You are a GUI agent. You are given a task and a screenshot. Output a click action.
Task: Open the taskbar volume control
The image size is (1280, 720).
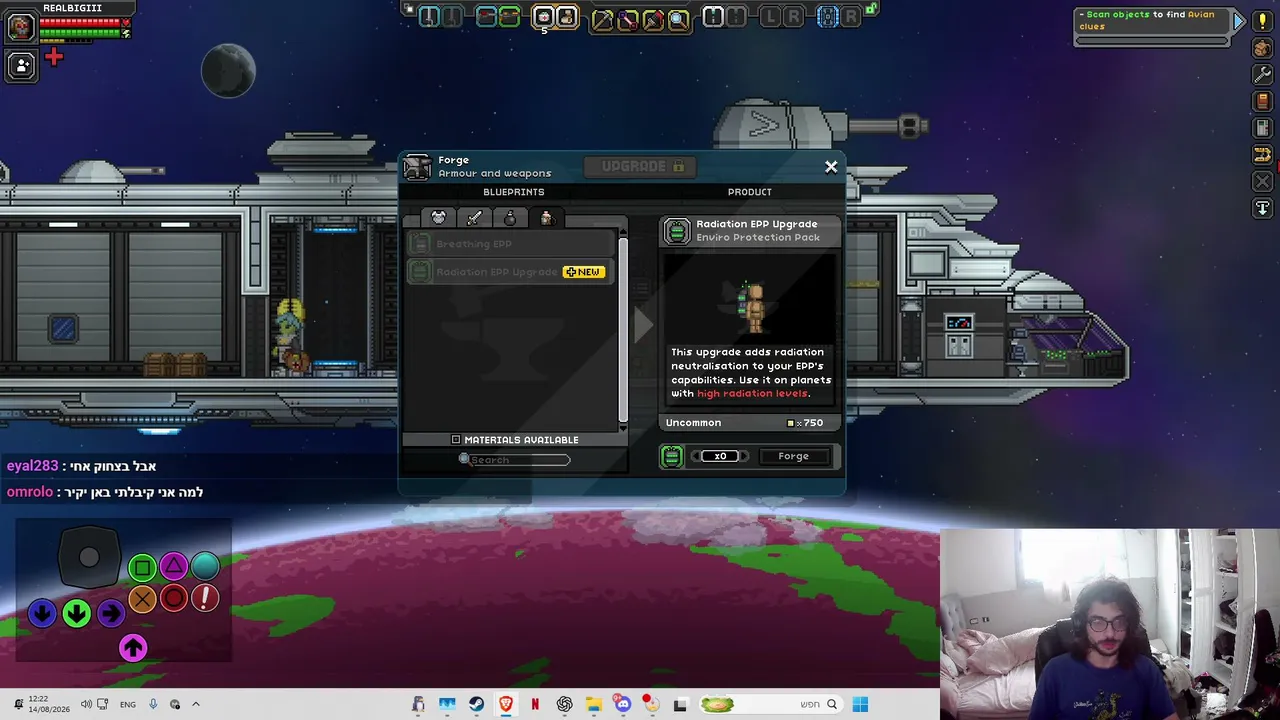click(86, 704)
